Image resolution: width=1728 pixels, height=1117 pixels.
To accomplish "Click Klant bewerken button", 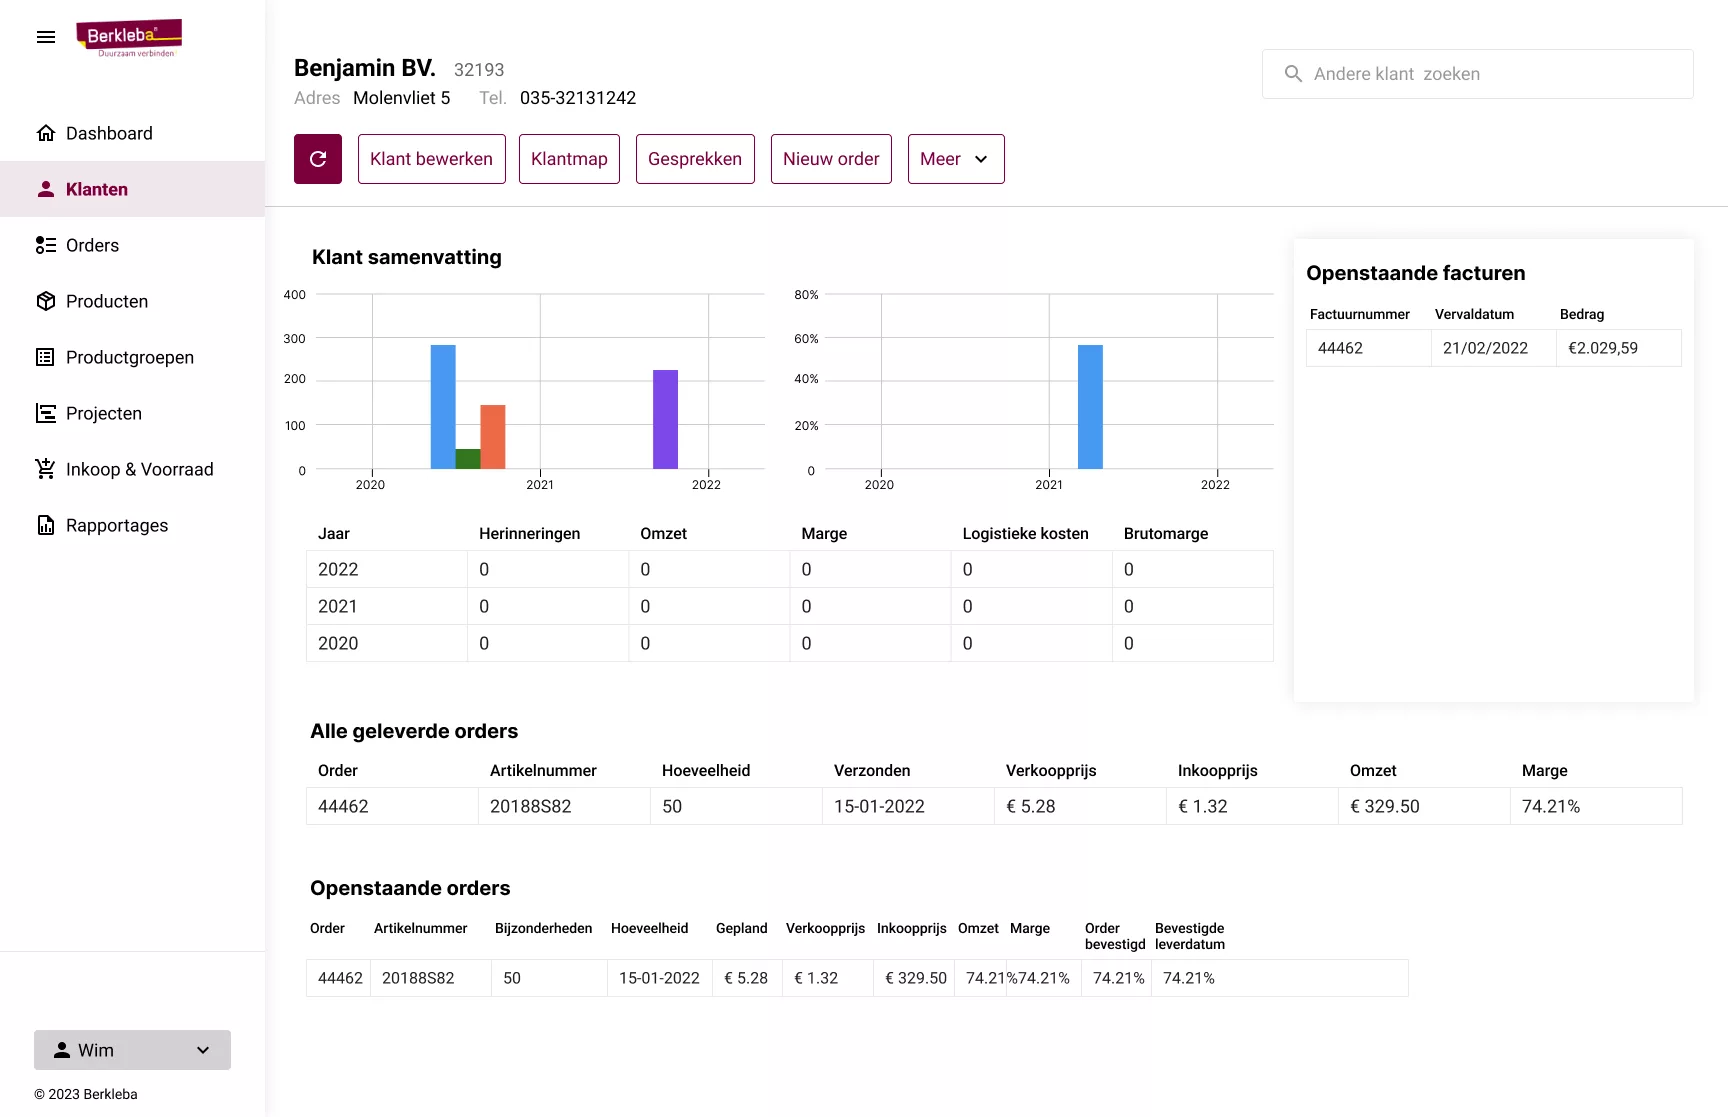I will point(432,159).
